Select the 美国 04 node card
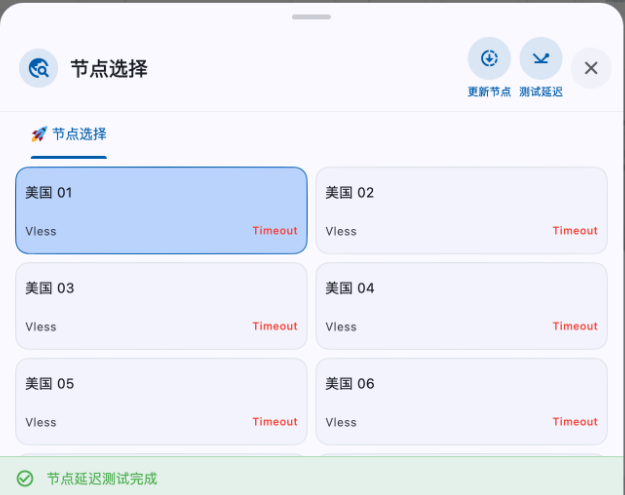This screenshot has height=495, width=625. 462,306
